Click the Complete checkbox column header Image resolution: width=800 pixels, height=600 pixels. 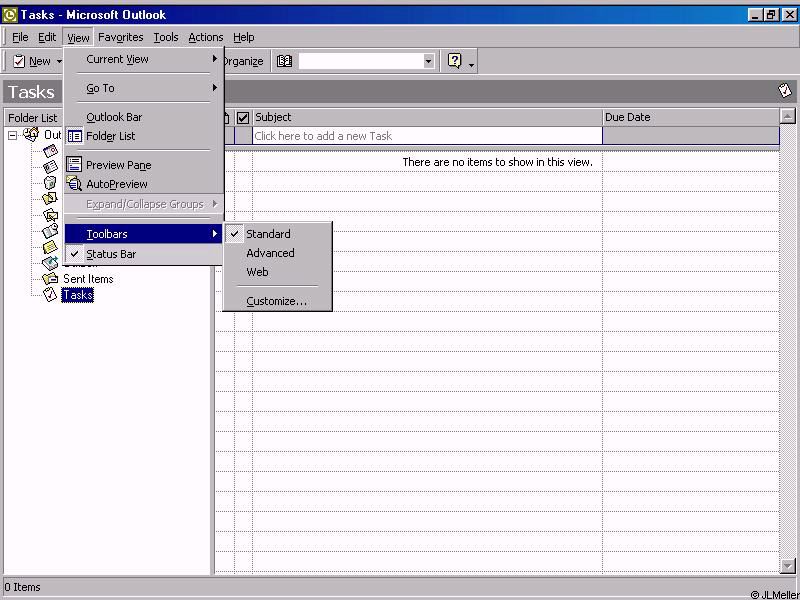(243, 117)
